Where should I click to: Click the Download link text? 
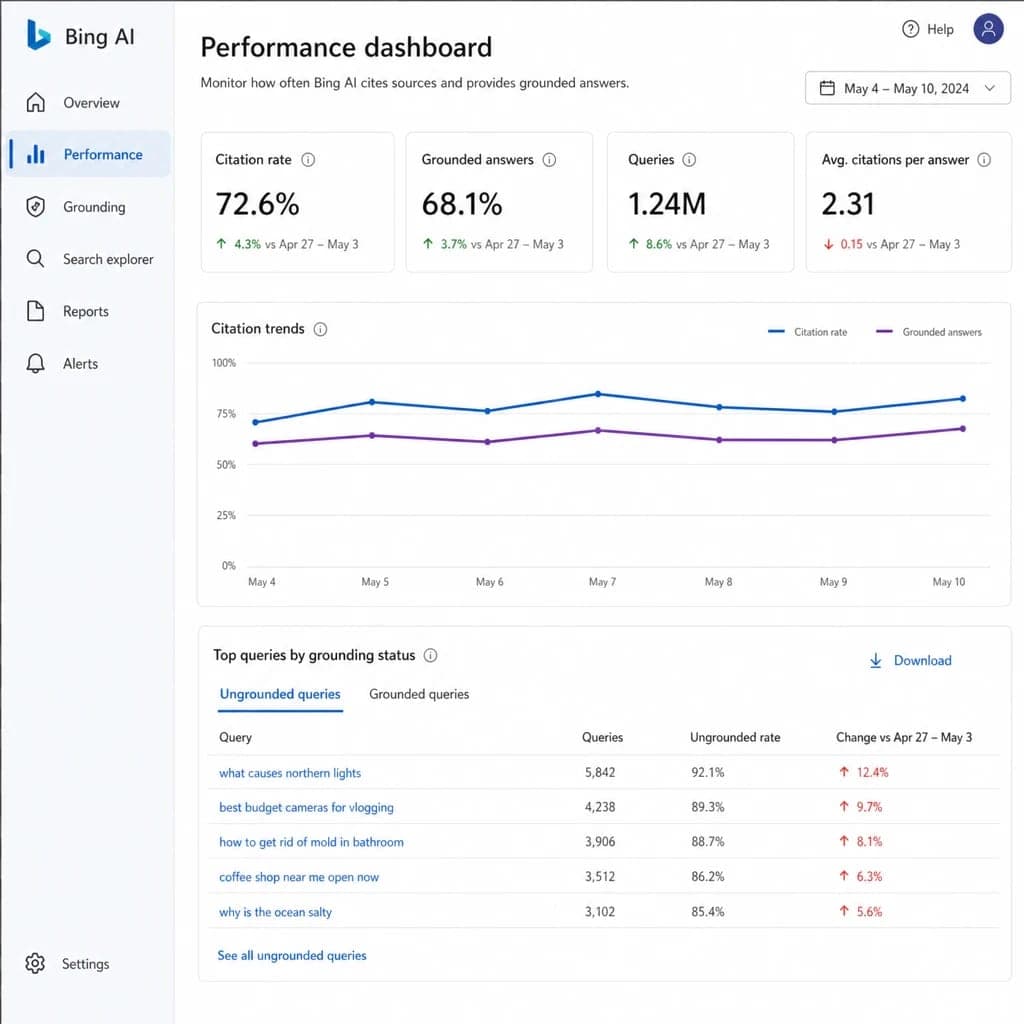click(922, 660)
